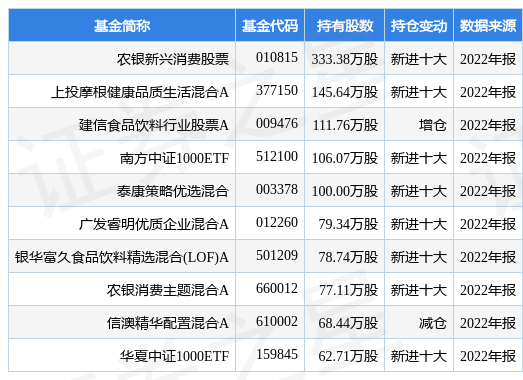Image resolution: width=523 pixels, height=380 pixels.
Task: Click the 145.64万股 holdings cell
Action: pos(345,92)
